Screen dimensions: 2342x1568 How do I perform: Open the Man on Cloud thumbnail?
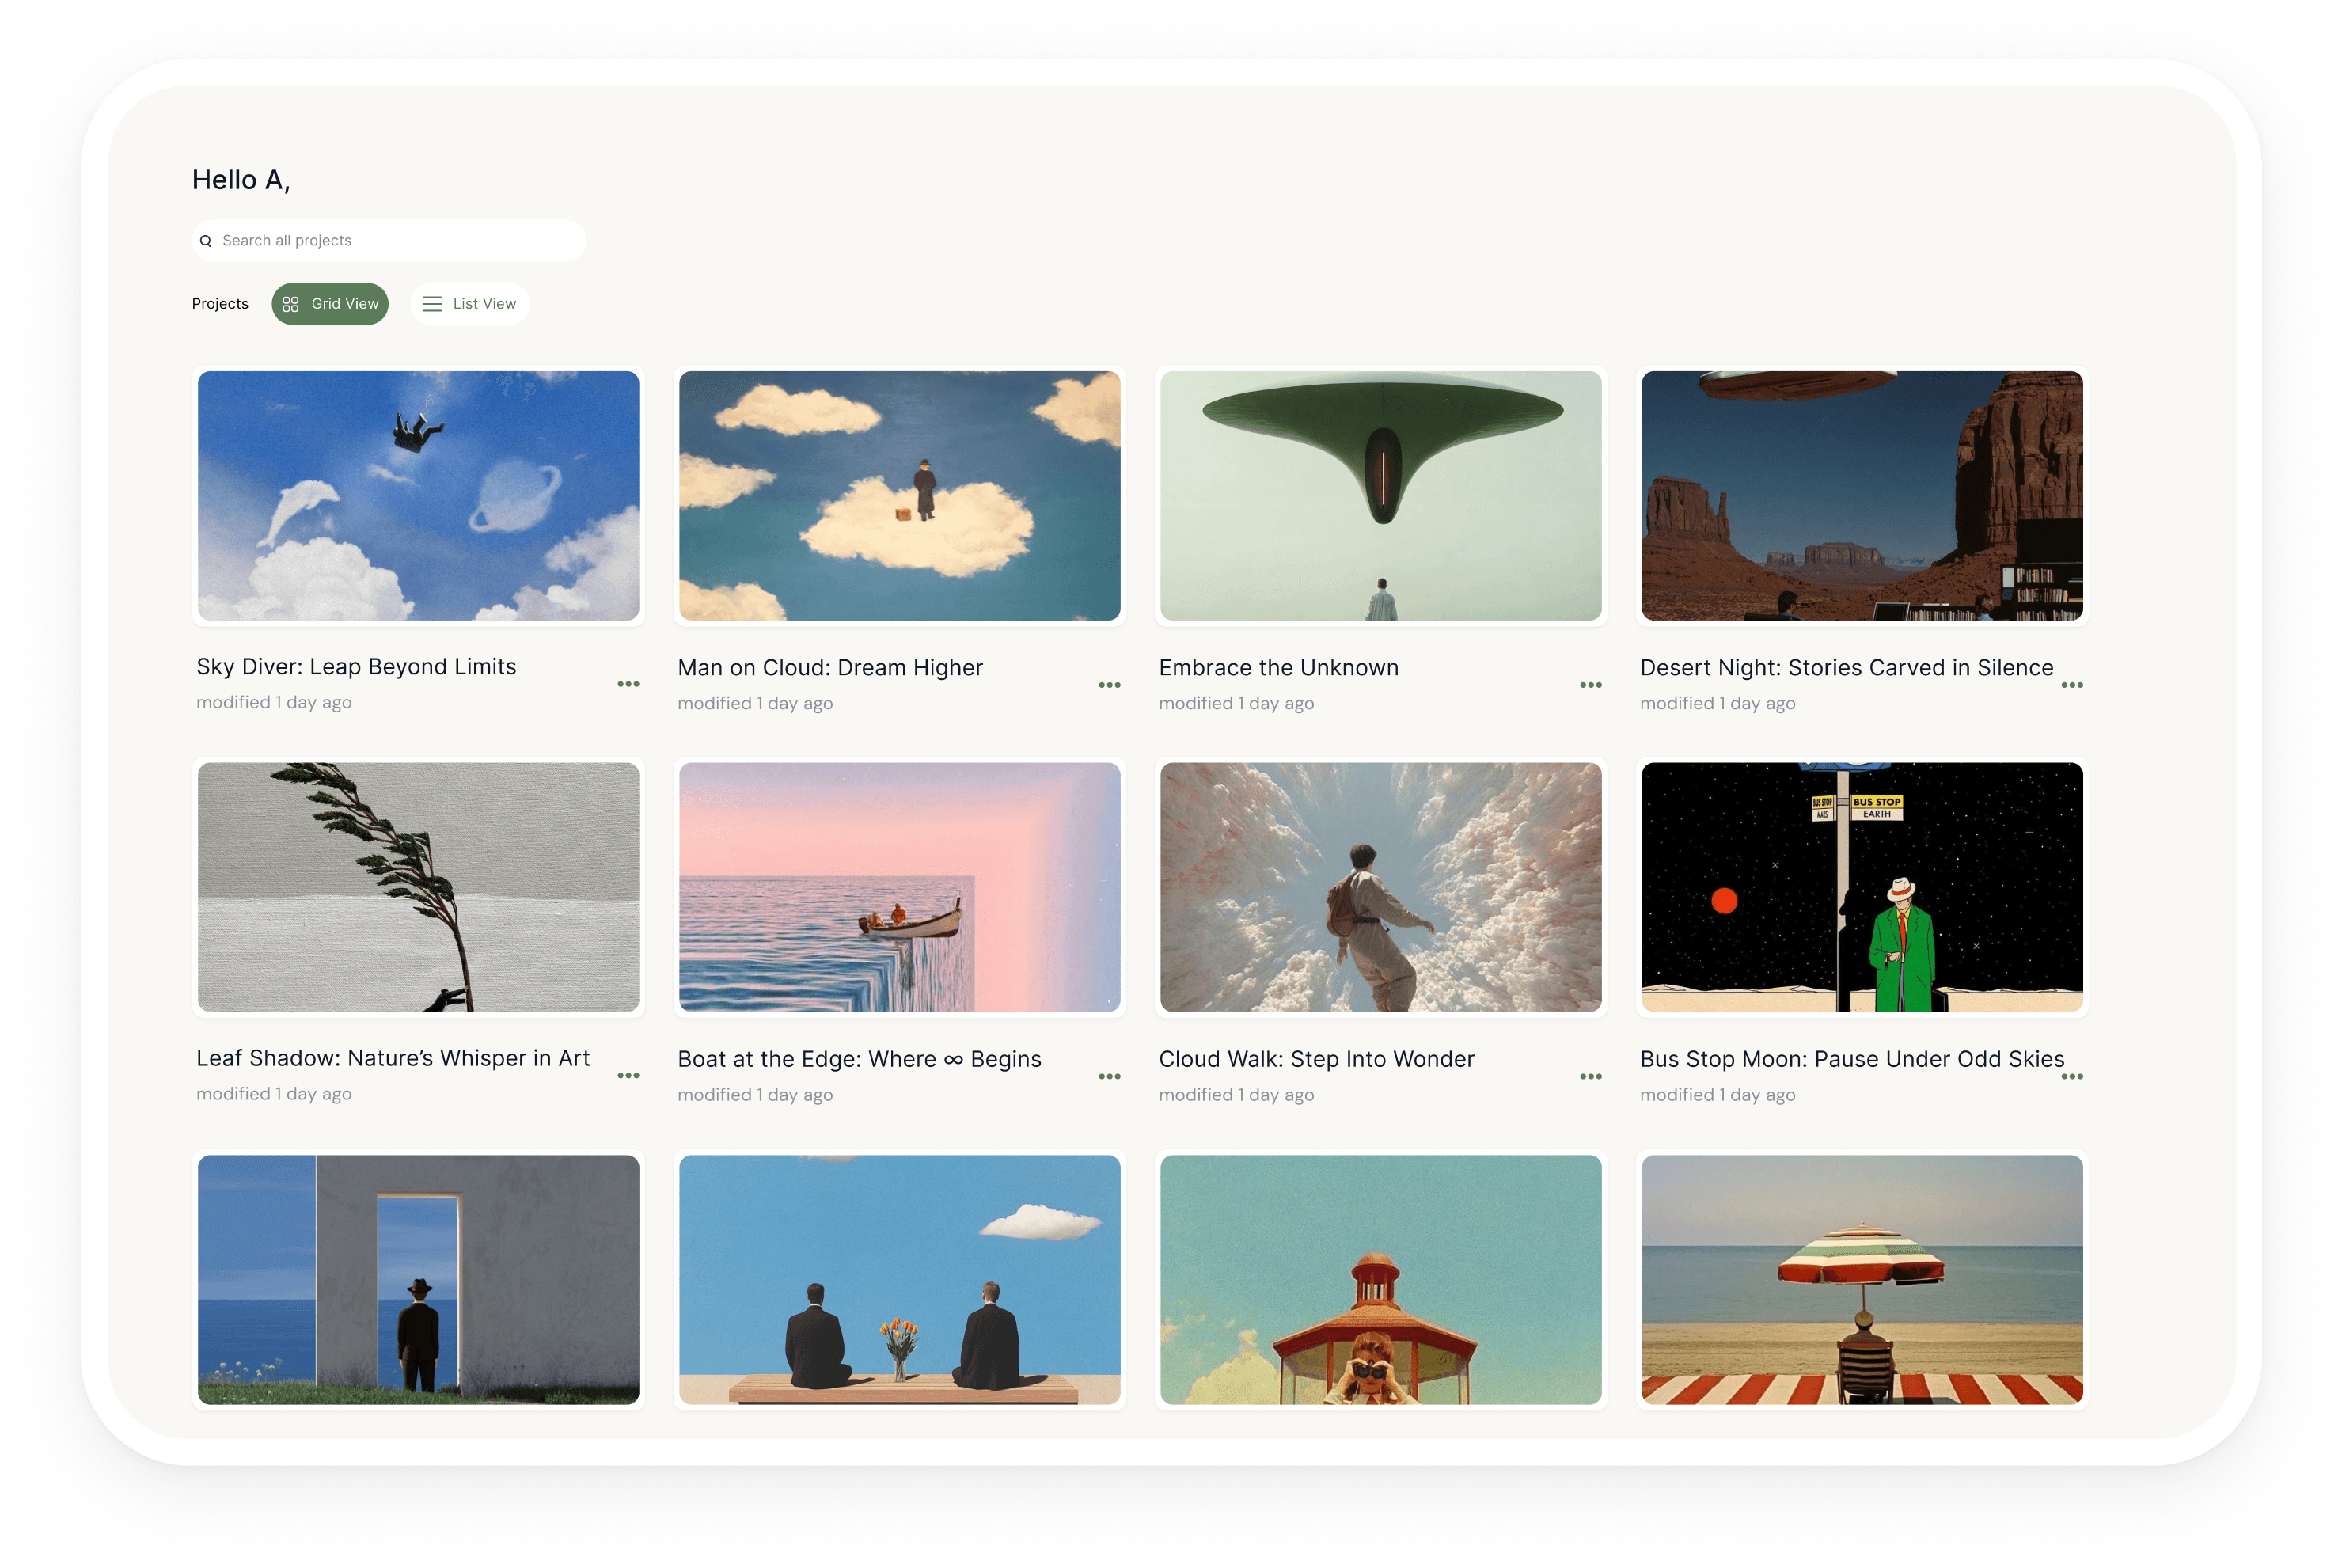(899, 496)
